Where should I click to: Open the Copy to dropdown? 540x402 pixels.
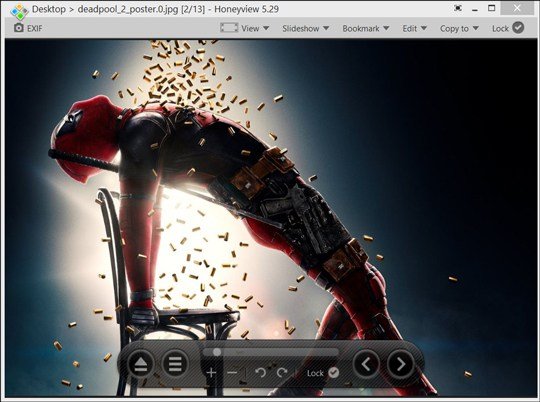click(459, 28)
